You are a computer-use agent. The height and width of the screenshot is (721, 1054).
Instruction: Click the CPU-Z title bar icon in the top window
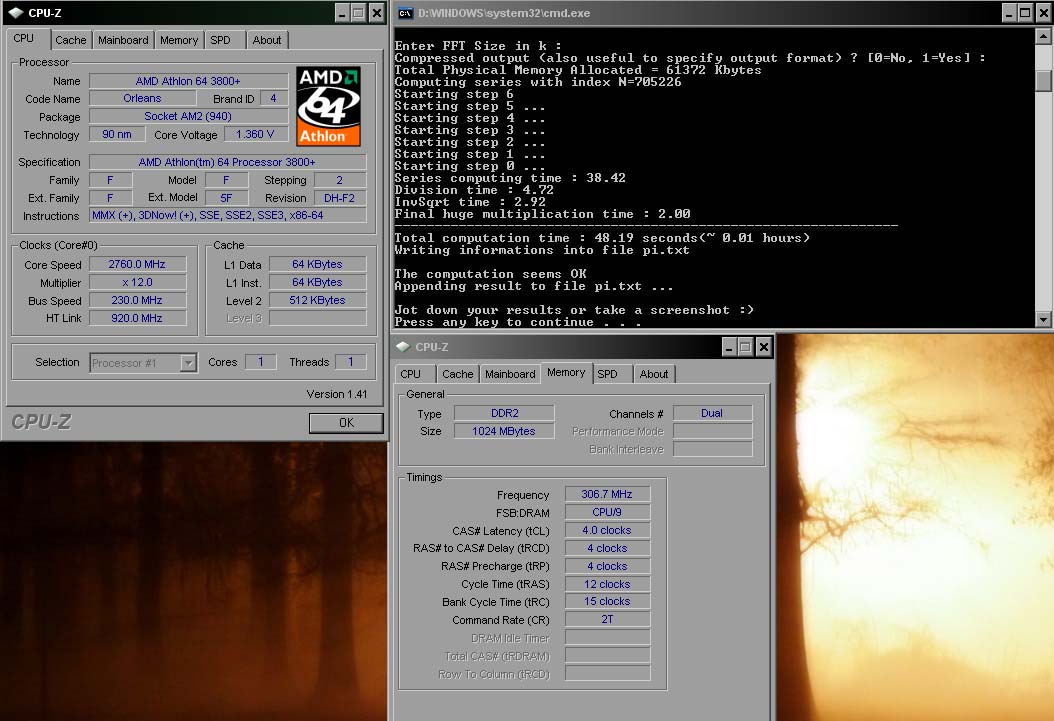[x=15, y=13]
